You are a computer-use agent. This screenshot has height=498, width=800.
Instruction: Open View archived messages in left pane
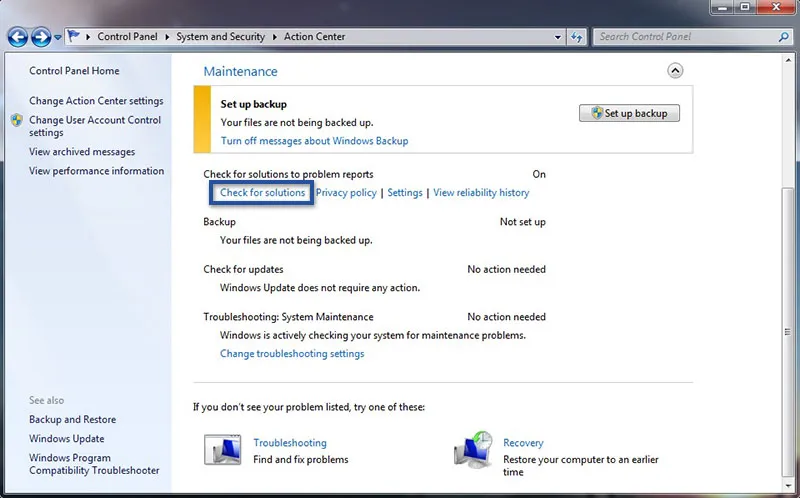pos(82,152)
